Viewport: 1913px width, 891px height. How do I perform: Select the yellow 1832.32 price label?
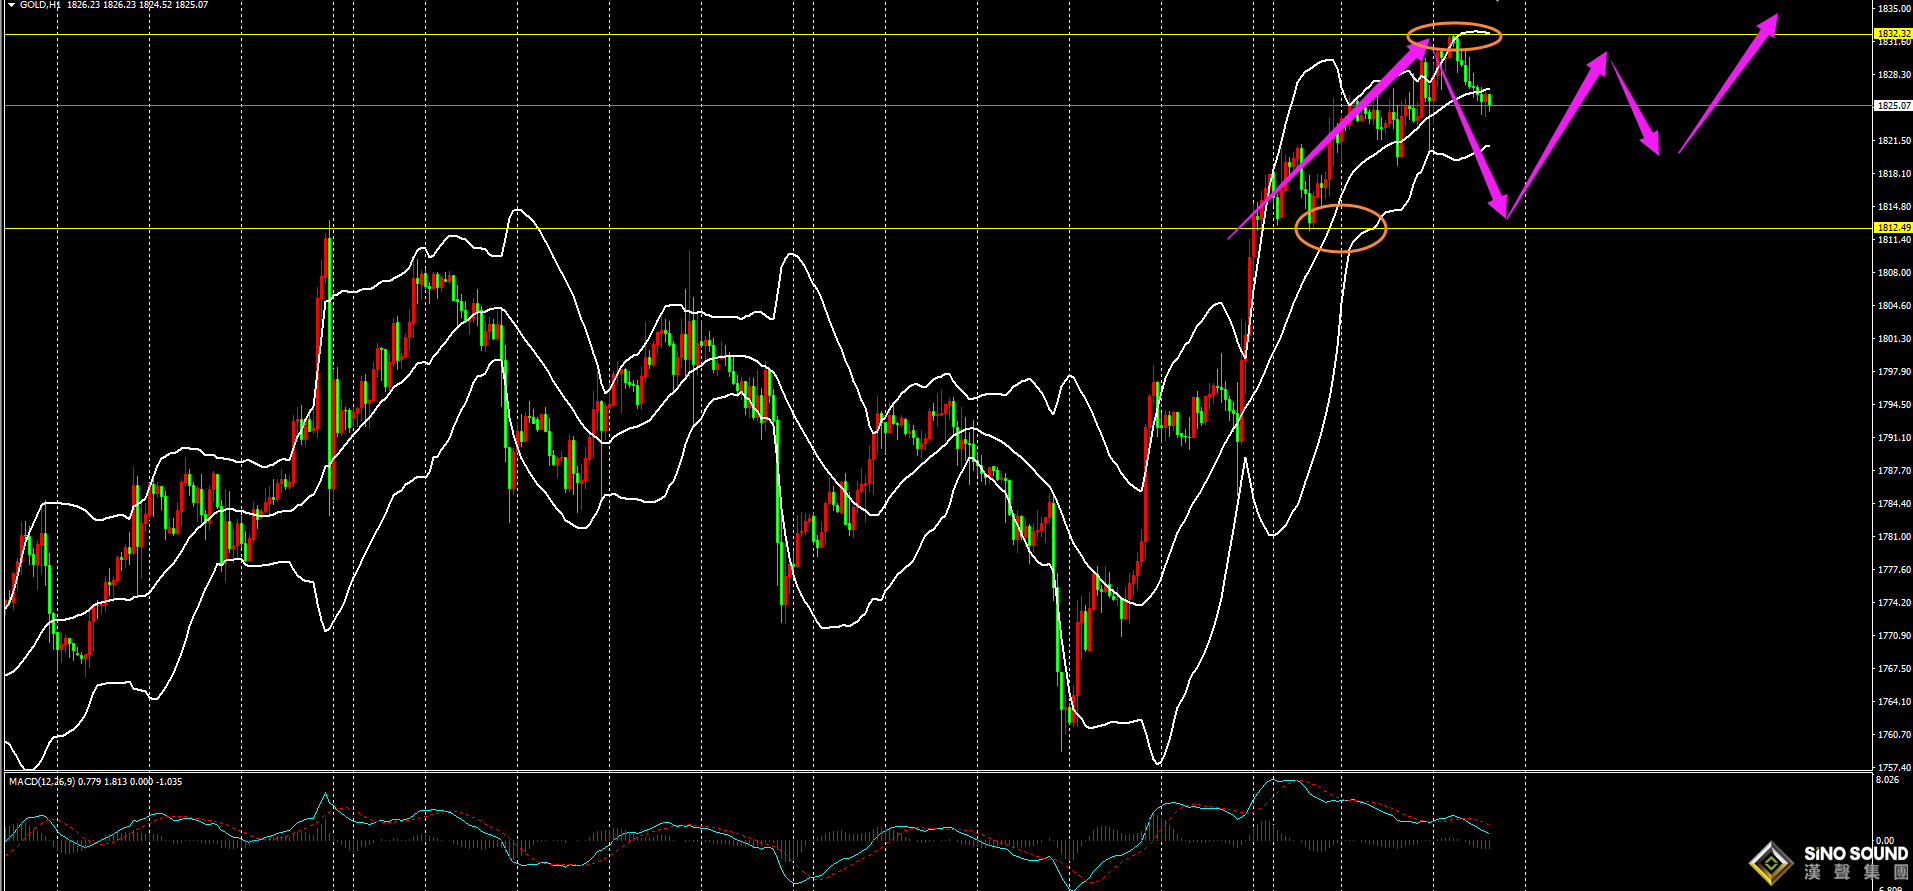pyautogui.click(x=1893, y=34)
